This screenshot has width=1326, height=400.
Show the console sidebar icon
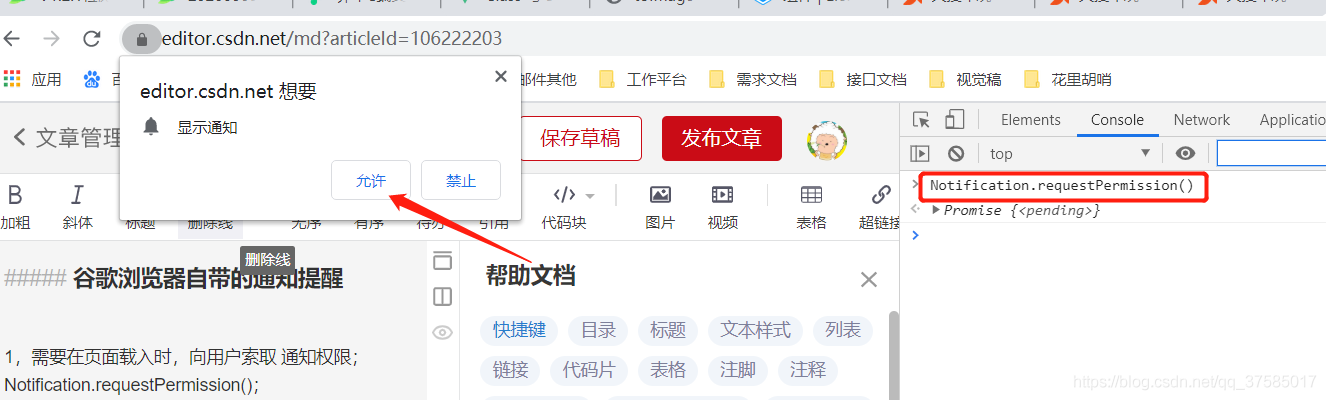[920, 154]
